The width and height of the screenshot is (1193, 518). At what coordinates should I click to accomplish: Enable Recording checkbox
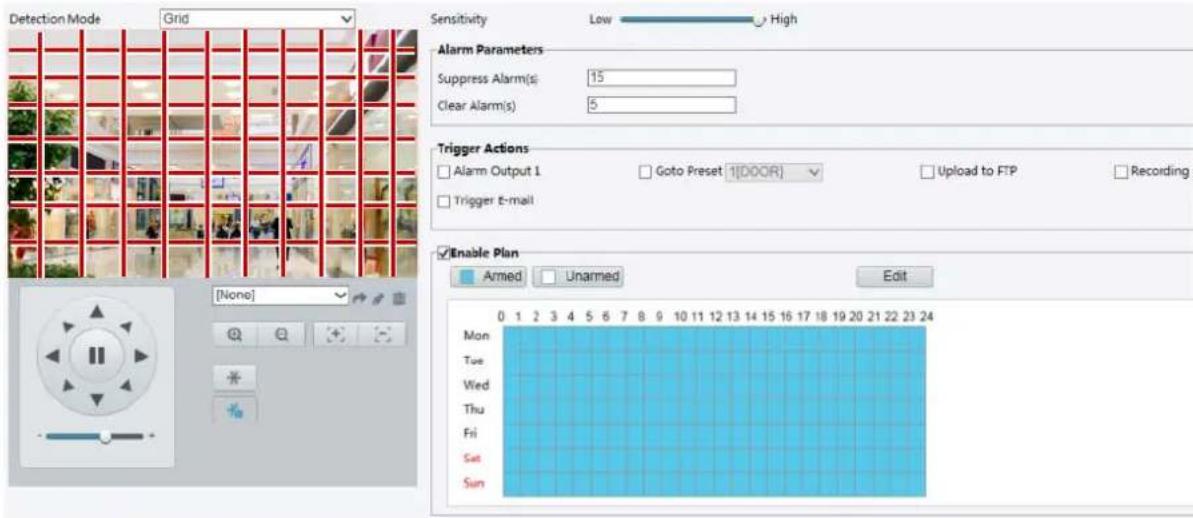(x=1120, y=172)
